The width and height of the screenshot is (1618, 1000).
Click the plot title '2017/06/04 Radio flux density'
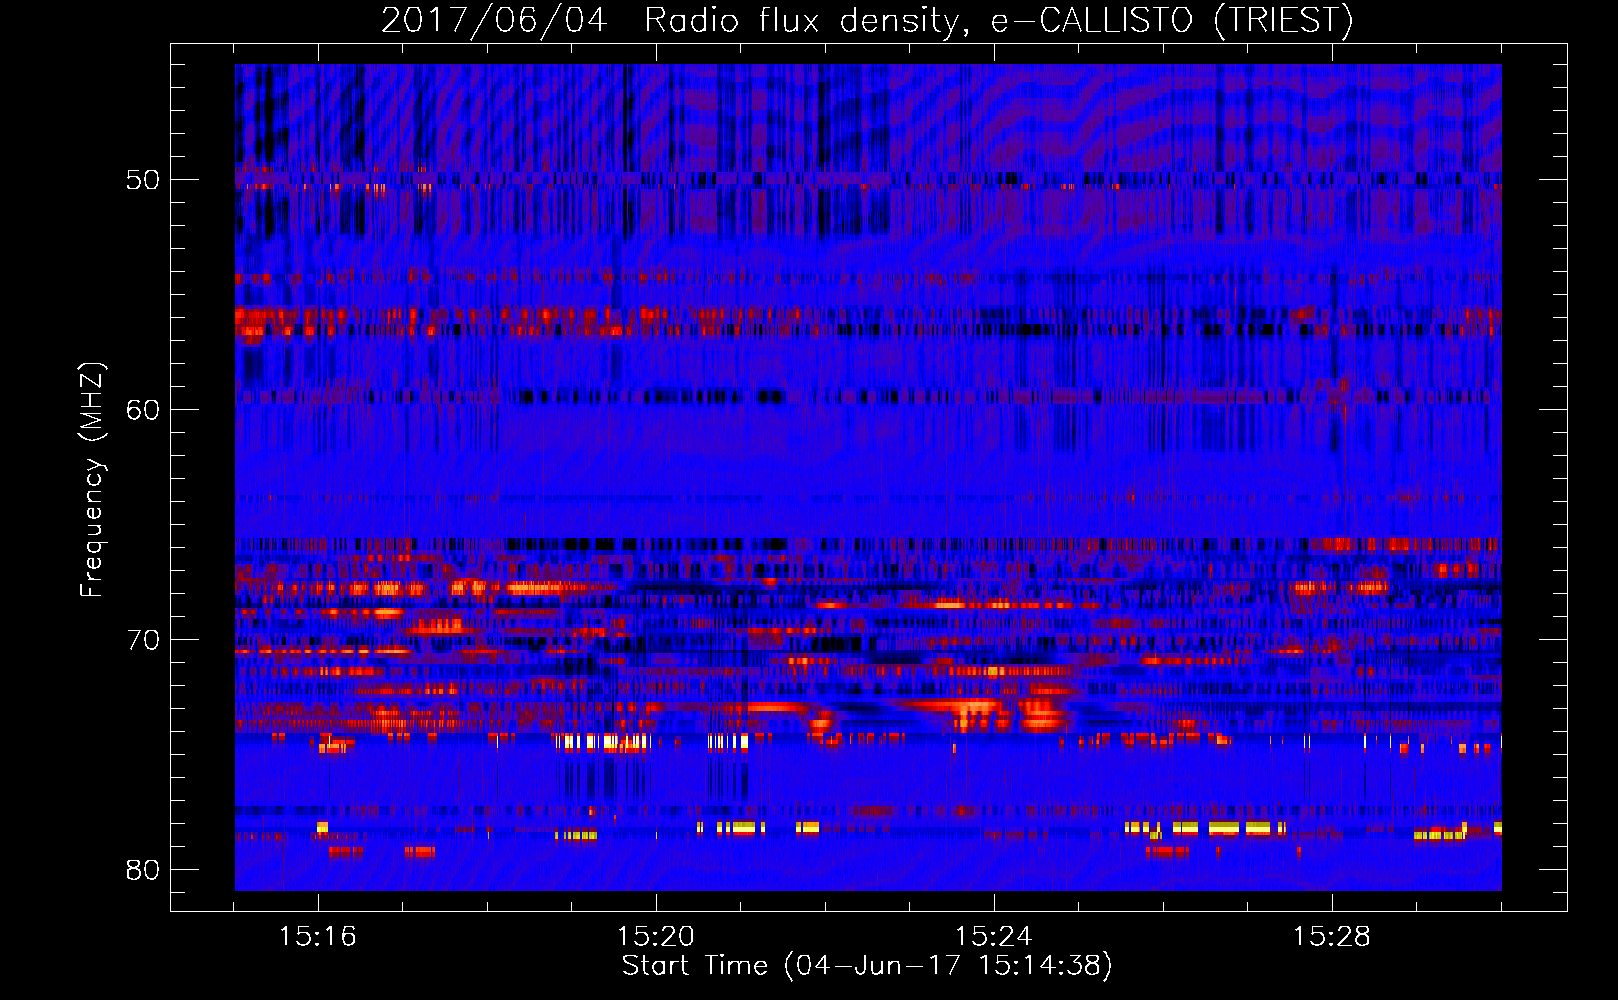867,21
